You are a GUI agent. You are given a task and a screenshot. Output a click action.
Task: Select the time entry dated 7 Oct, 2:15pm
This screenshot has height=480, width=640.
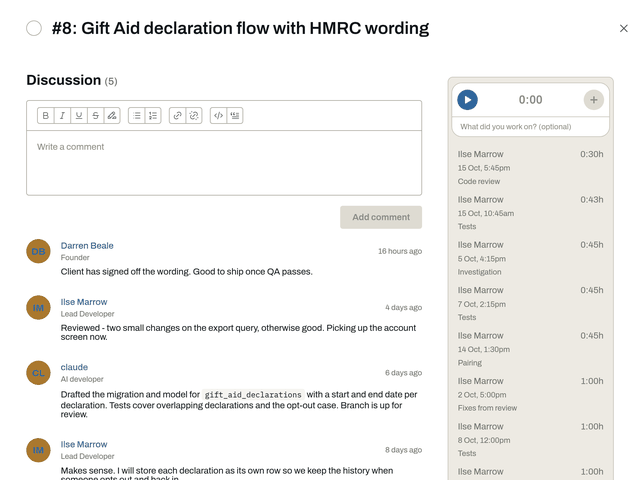point(530,303)
